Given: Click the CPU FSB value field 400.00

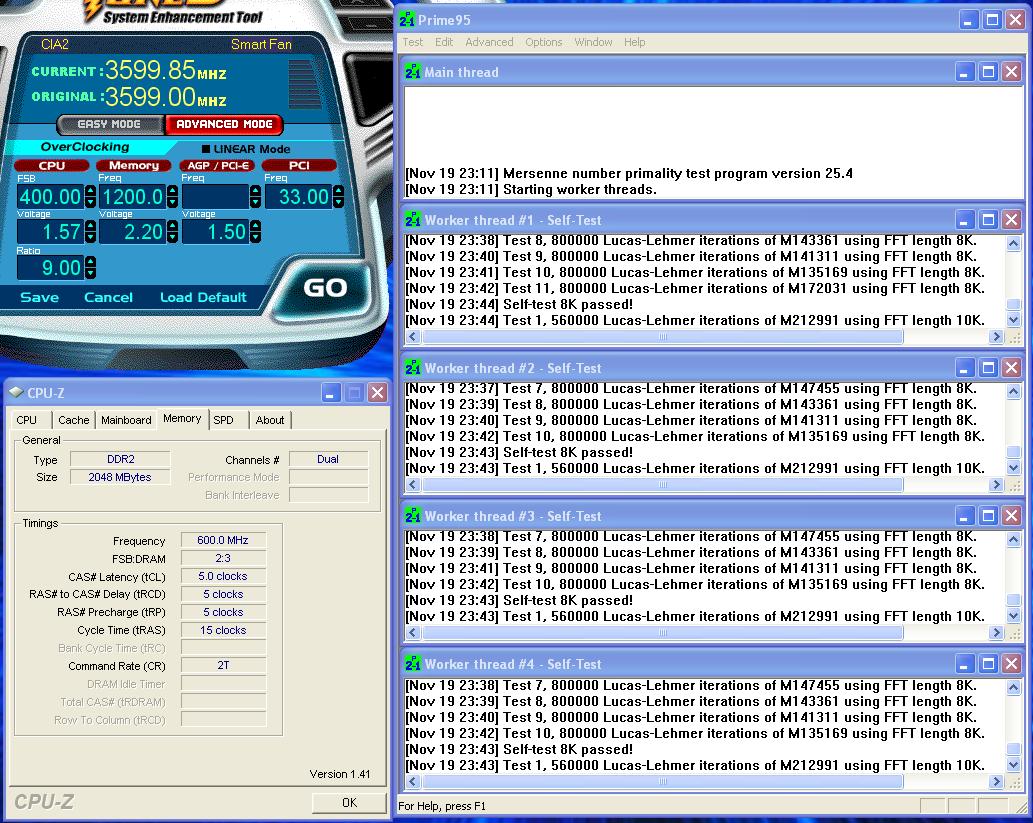Looking at the screenshot, I should coord(51,196).
